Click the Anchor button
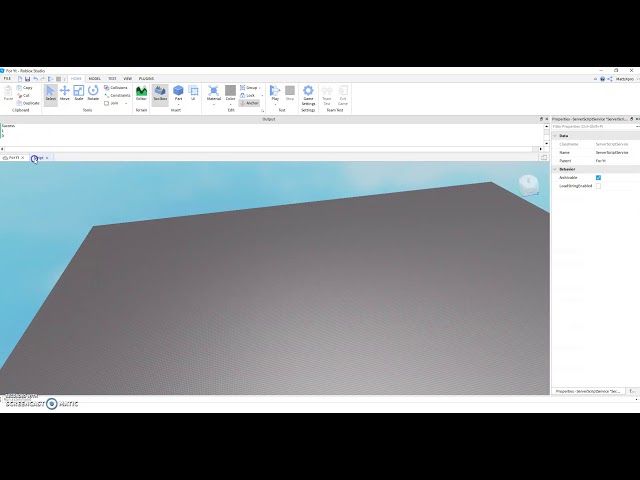 coord(249,103)
